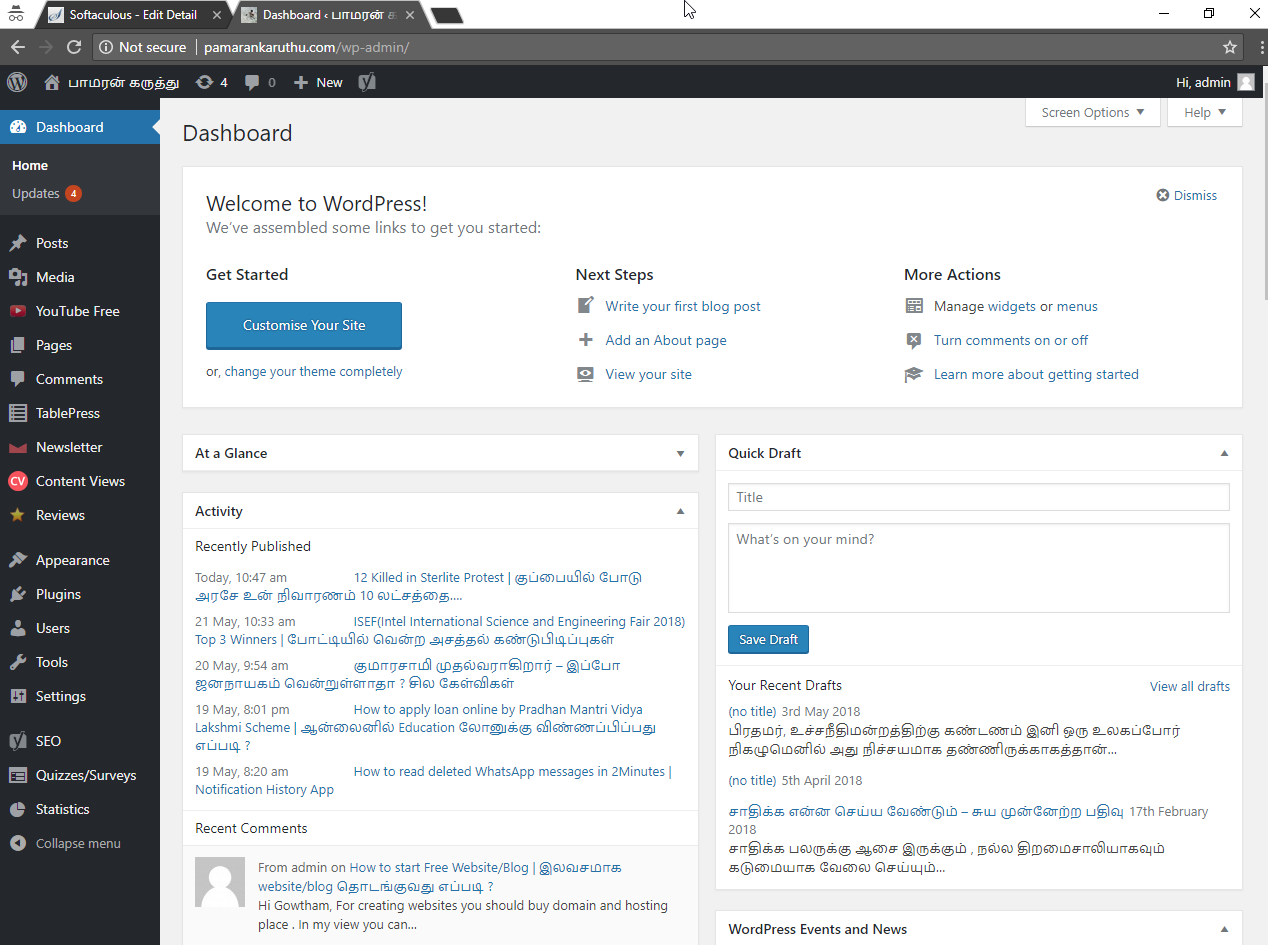Viewport: 1268px width, 945px height.
Task: Reload the page using browser refresh icon
Action: click(73, 47)
